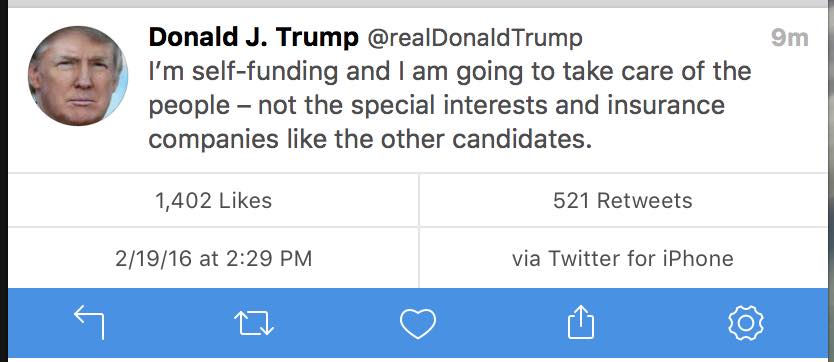Viewport: 834px width, 362px height.
Task: Click the Donald J. Trump display name
Action: 253,38
